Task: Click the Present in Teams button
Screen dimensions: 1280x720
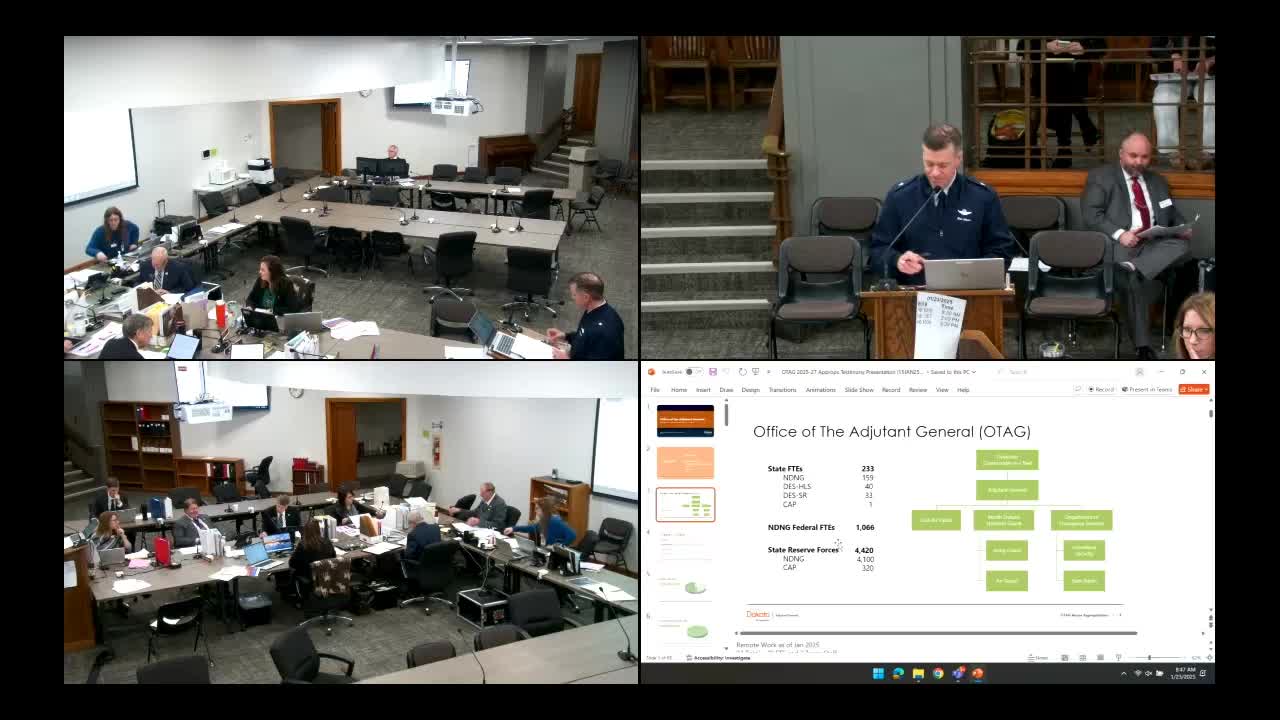Action: point(1147,389)
